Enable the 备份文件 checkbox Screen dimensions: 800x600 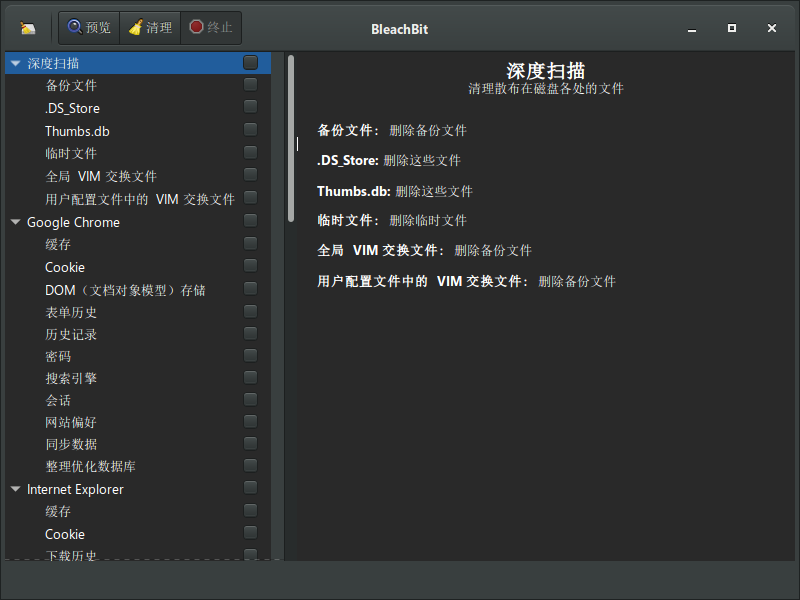point(251,84)
